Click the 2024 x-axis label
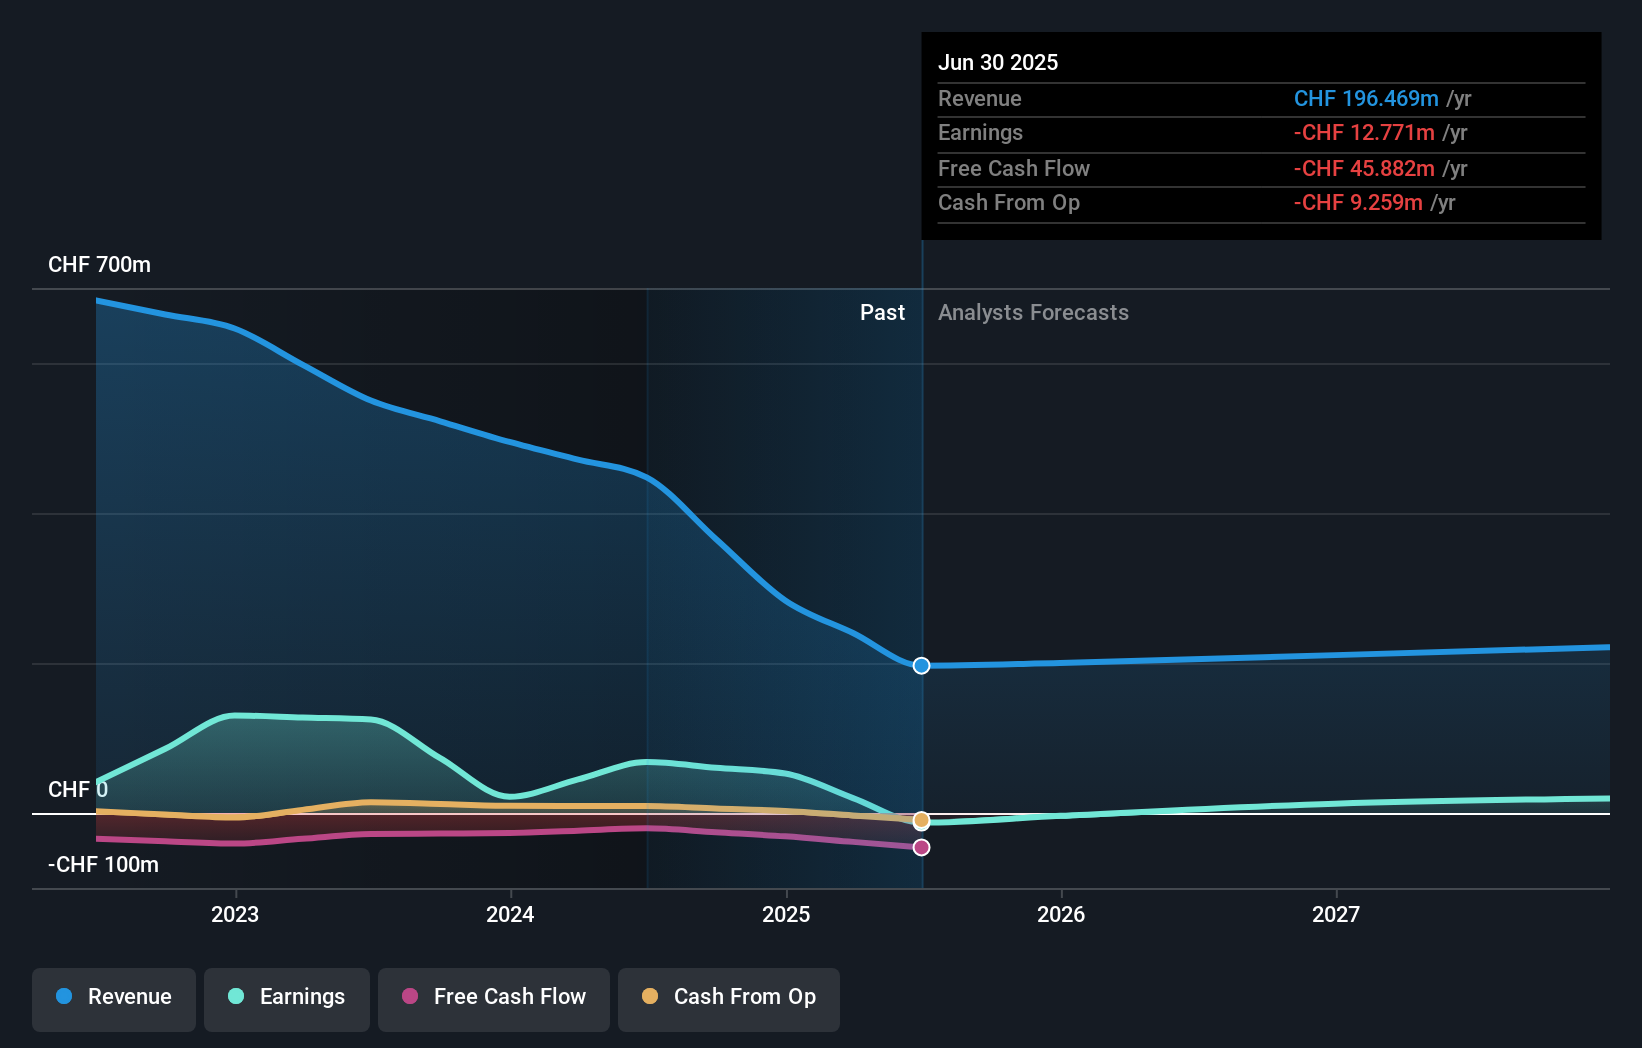This screenshot has height=1048, width=1642. (510, 915)
